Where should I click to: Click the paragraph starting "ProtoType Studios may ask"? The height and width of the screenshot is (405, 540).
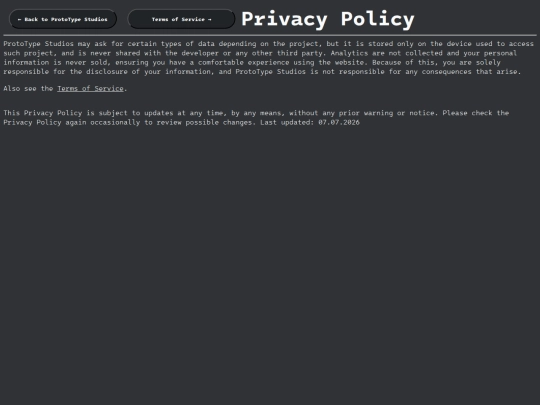269,58
